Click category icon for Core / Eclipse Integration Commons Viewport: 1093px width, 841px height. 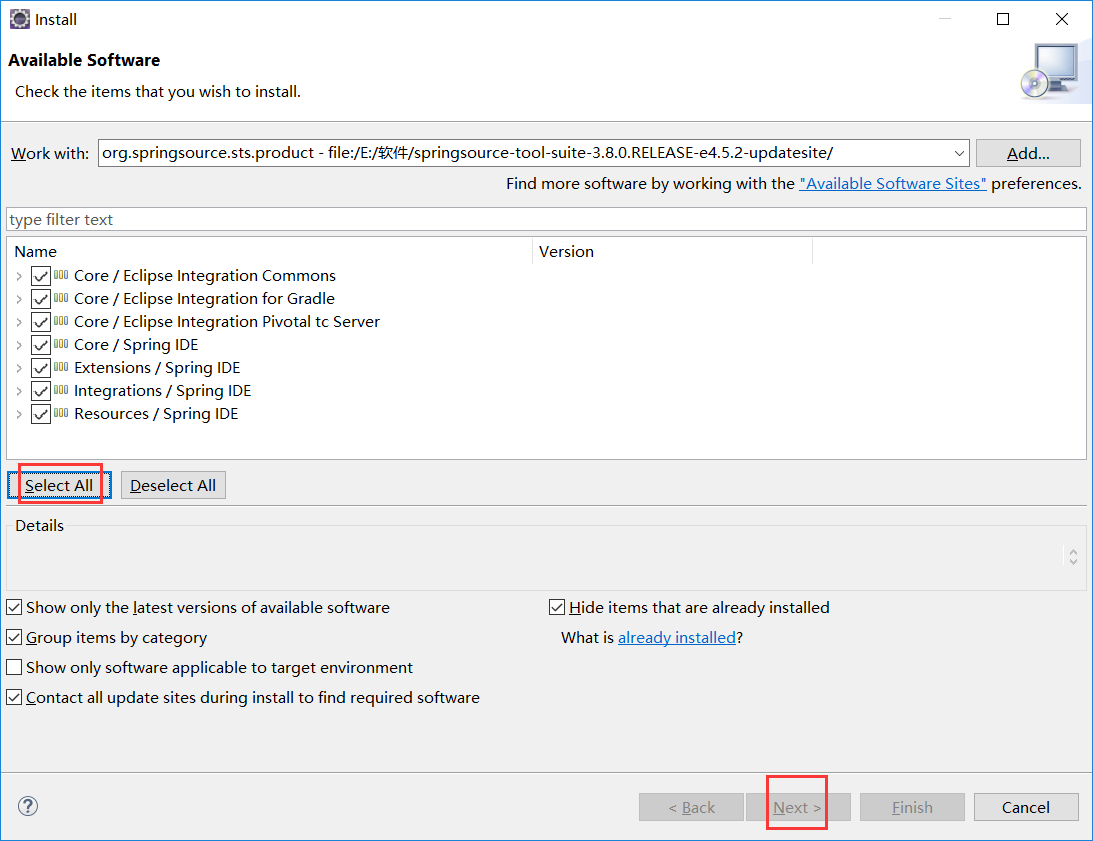pyautogui.click(x=61, y=275)
